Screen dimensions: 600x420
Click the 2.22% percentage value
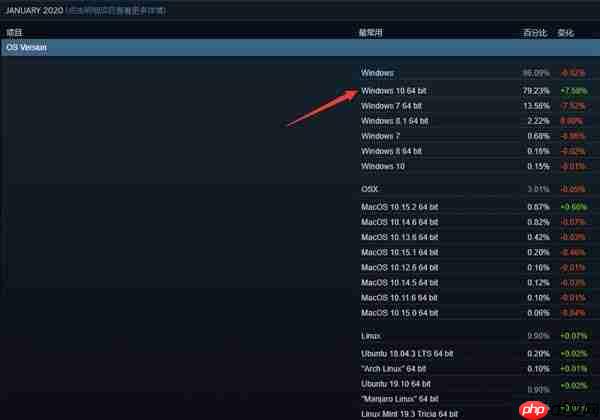pyautogui.click(x=538, y=121)
